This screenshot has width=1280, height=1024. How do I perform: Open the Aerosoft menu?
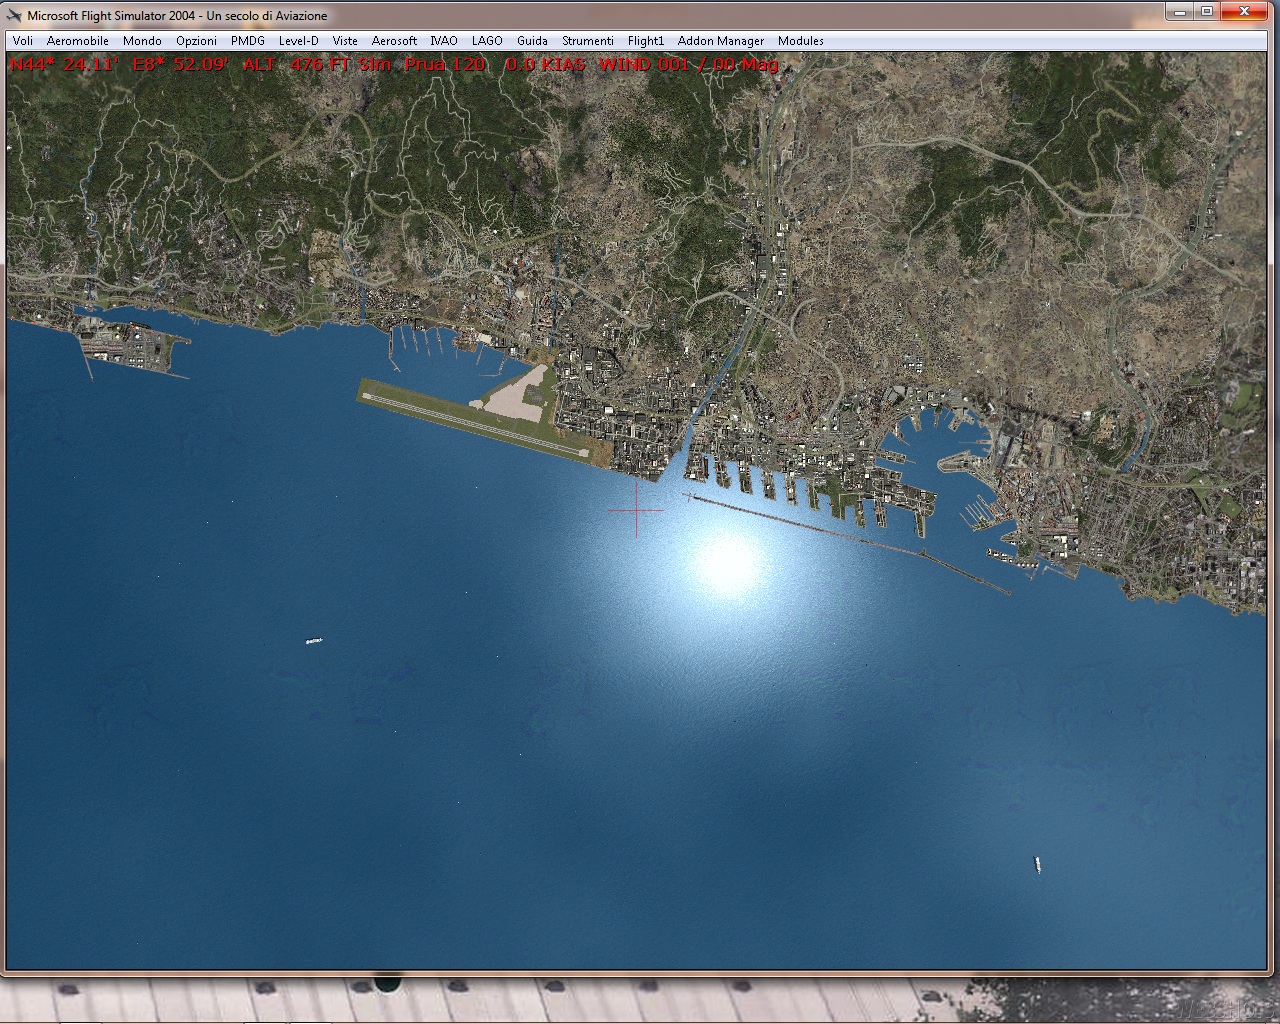(394, 41)
